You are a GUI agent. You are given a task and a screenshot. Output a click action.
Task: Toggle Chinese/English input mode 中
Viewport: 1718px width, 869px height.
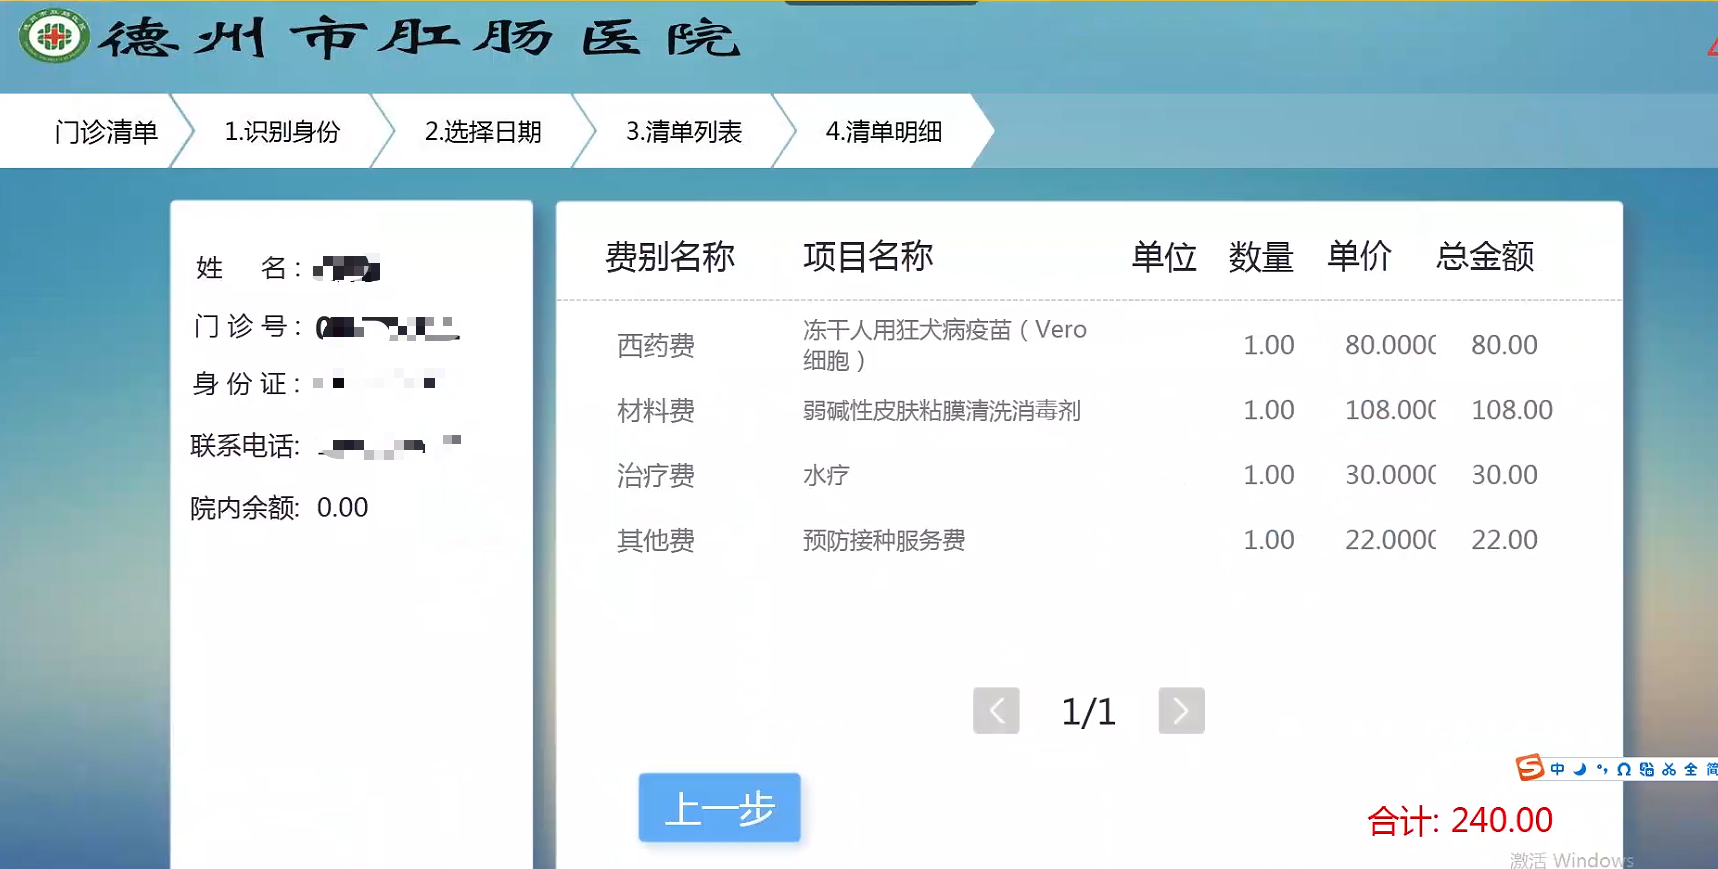click(1557, 769)
